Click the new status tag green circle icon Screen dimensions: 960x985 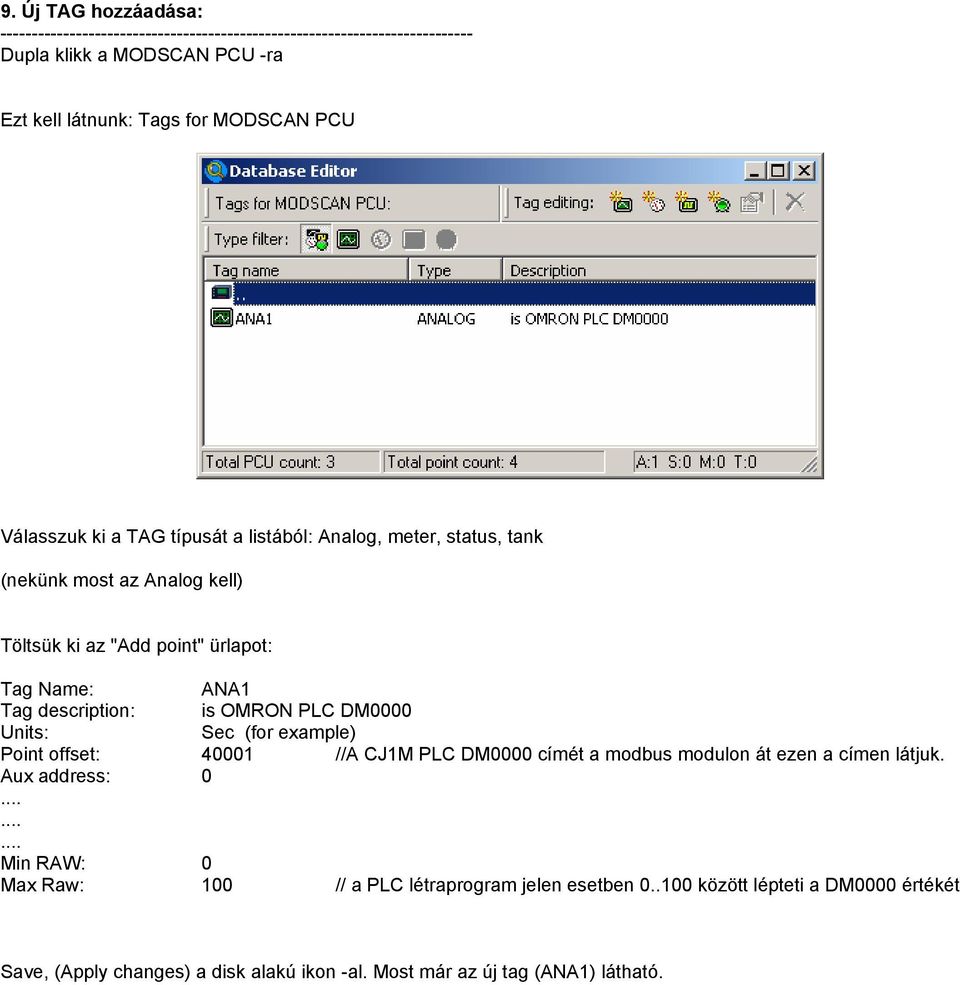(x=719, y=202)
